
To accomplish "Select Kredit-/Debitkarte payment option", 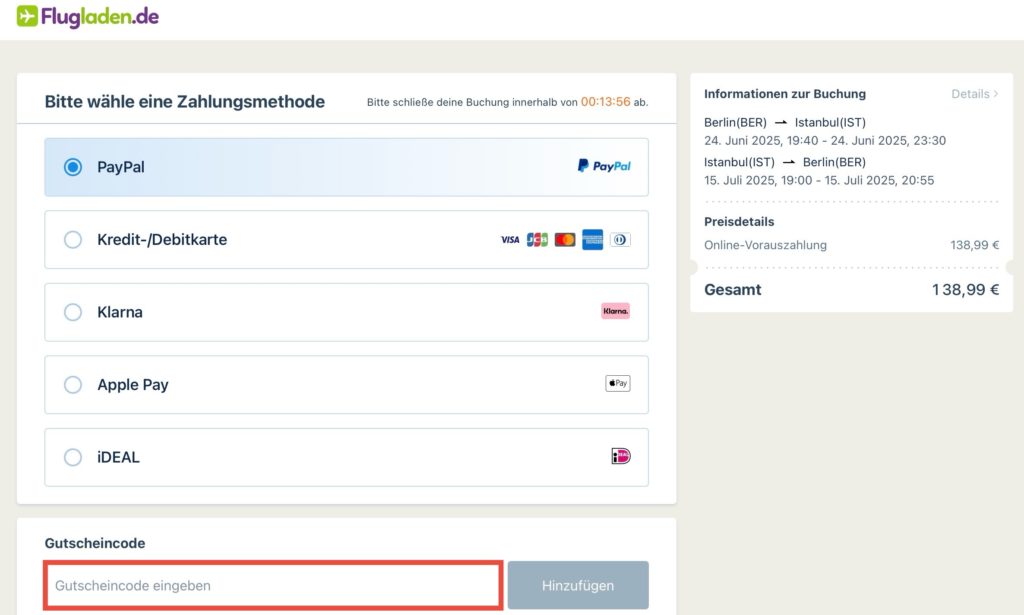I will [x=73, y=240].
